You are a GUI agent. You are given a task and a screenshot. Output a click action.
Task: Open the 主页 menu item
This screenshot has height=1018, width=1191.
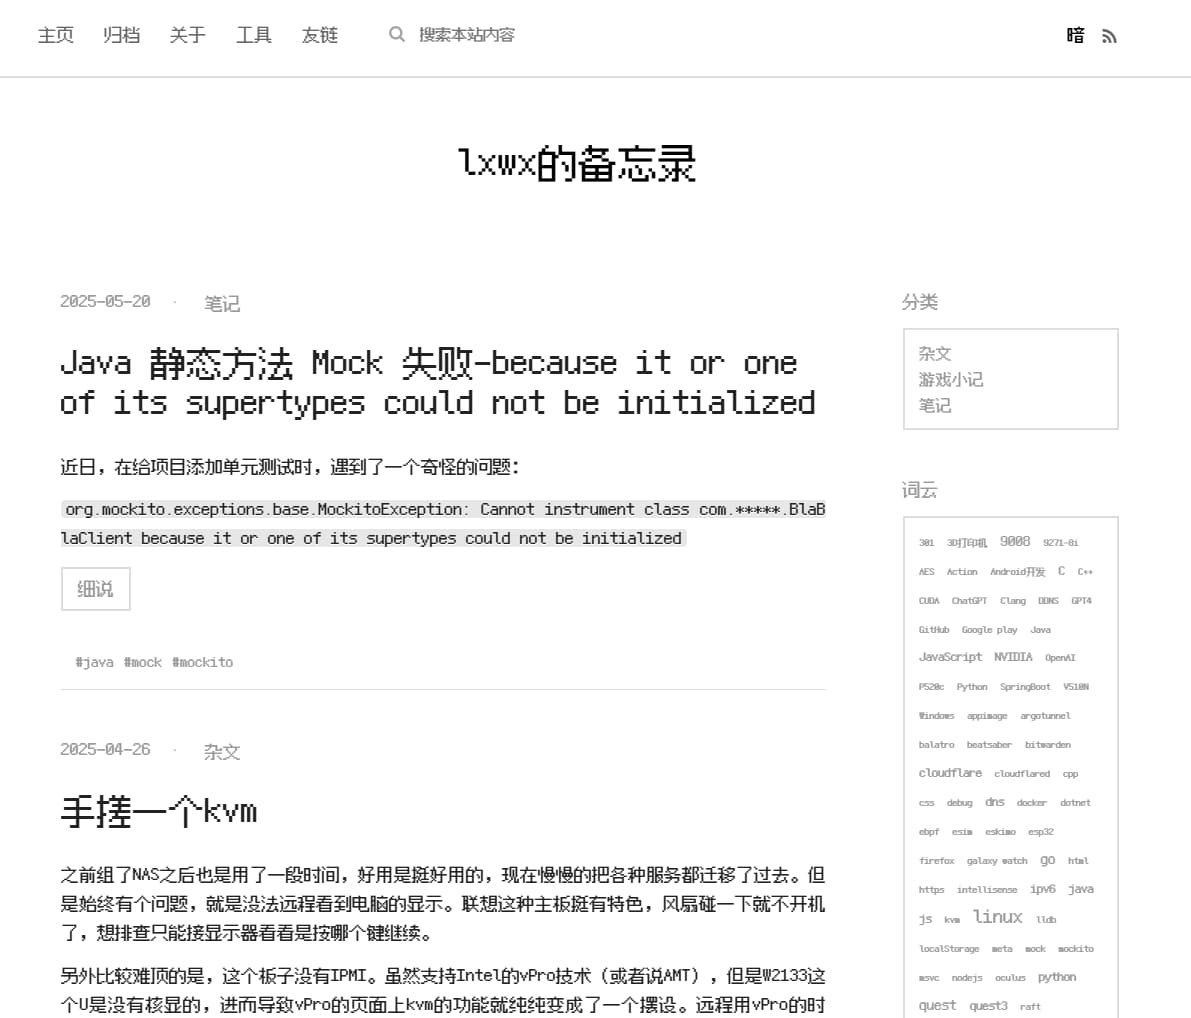[x=55, y=35]
